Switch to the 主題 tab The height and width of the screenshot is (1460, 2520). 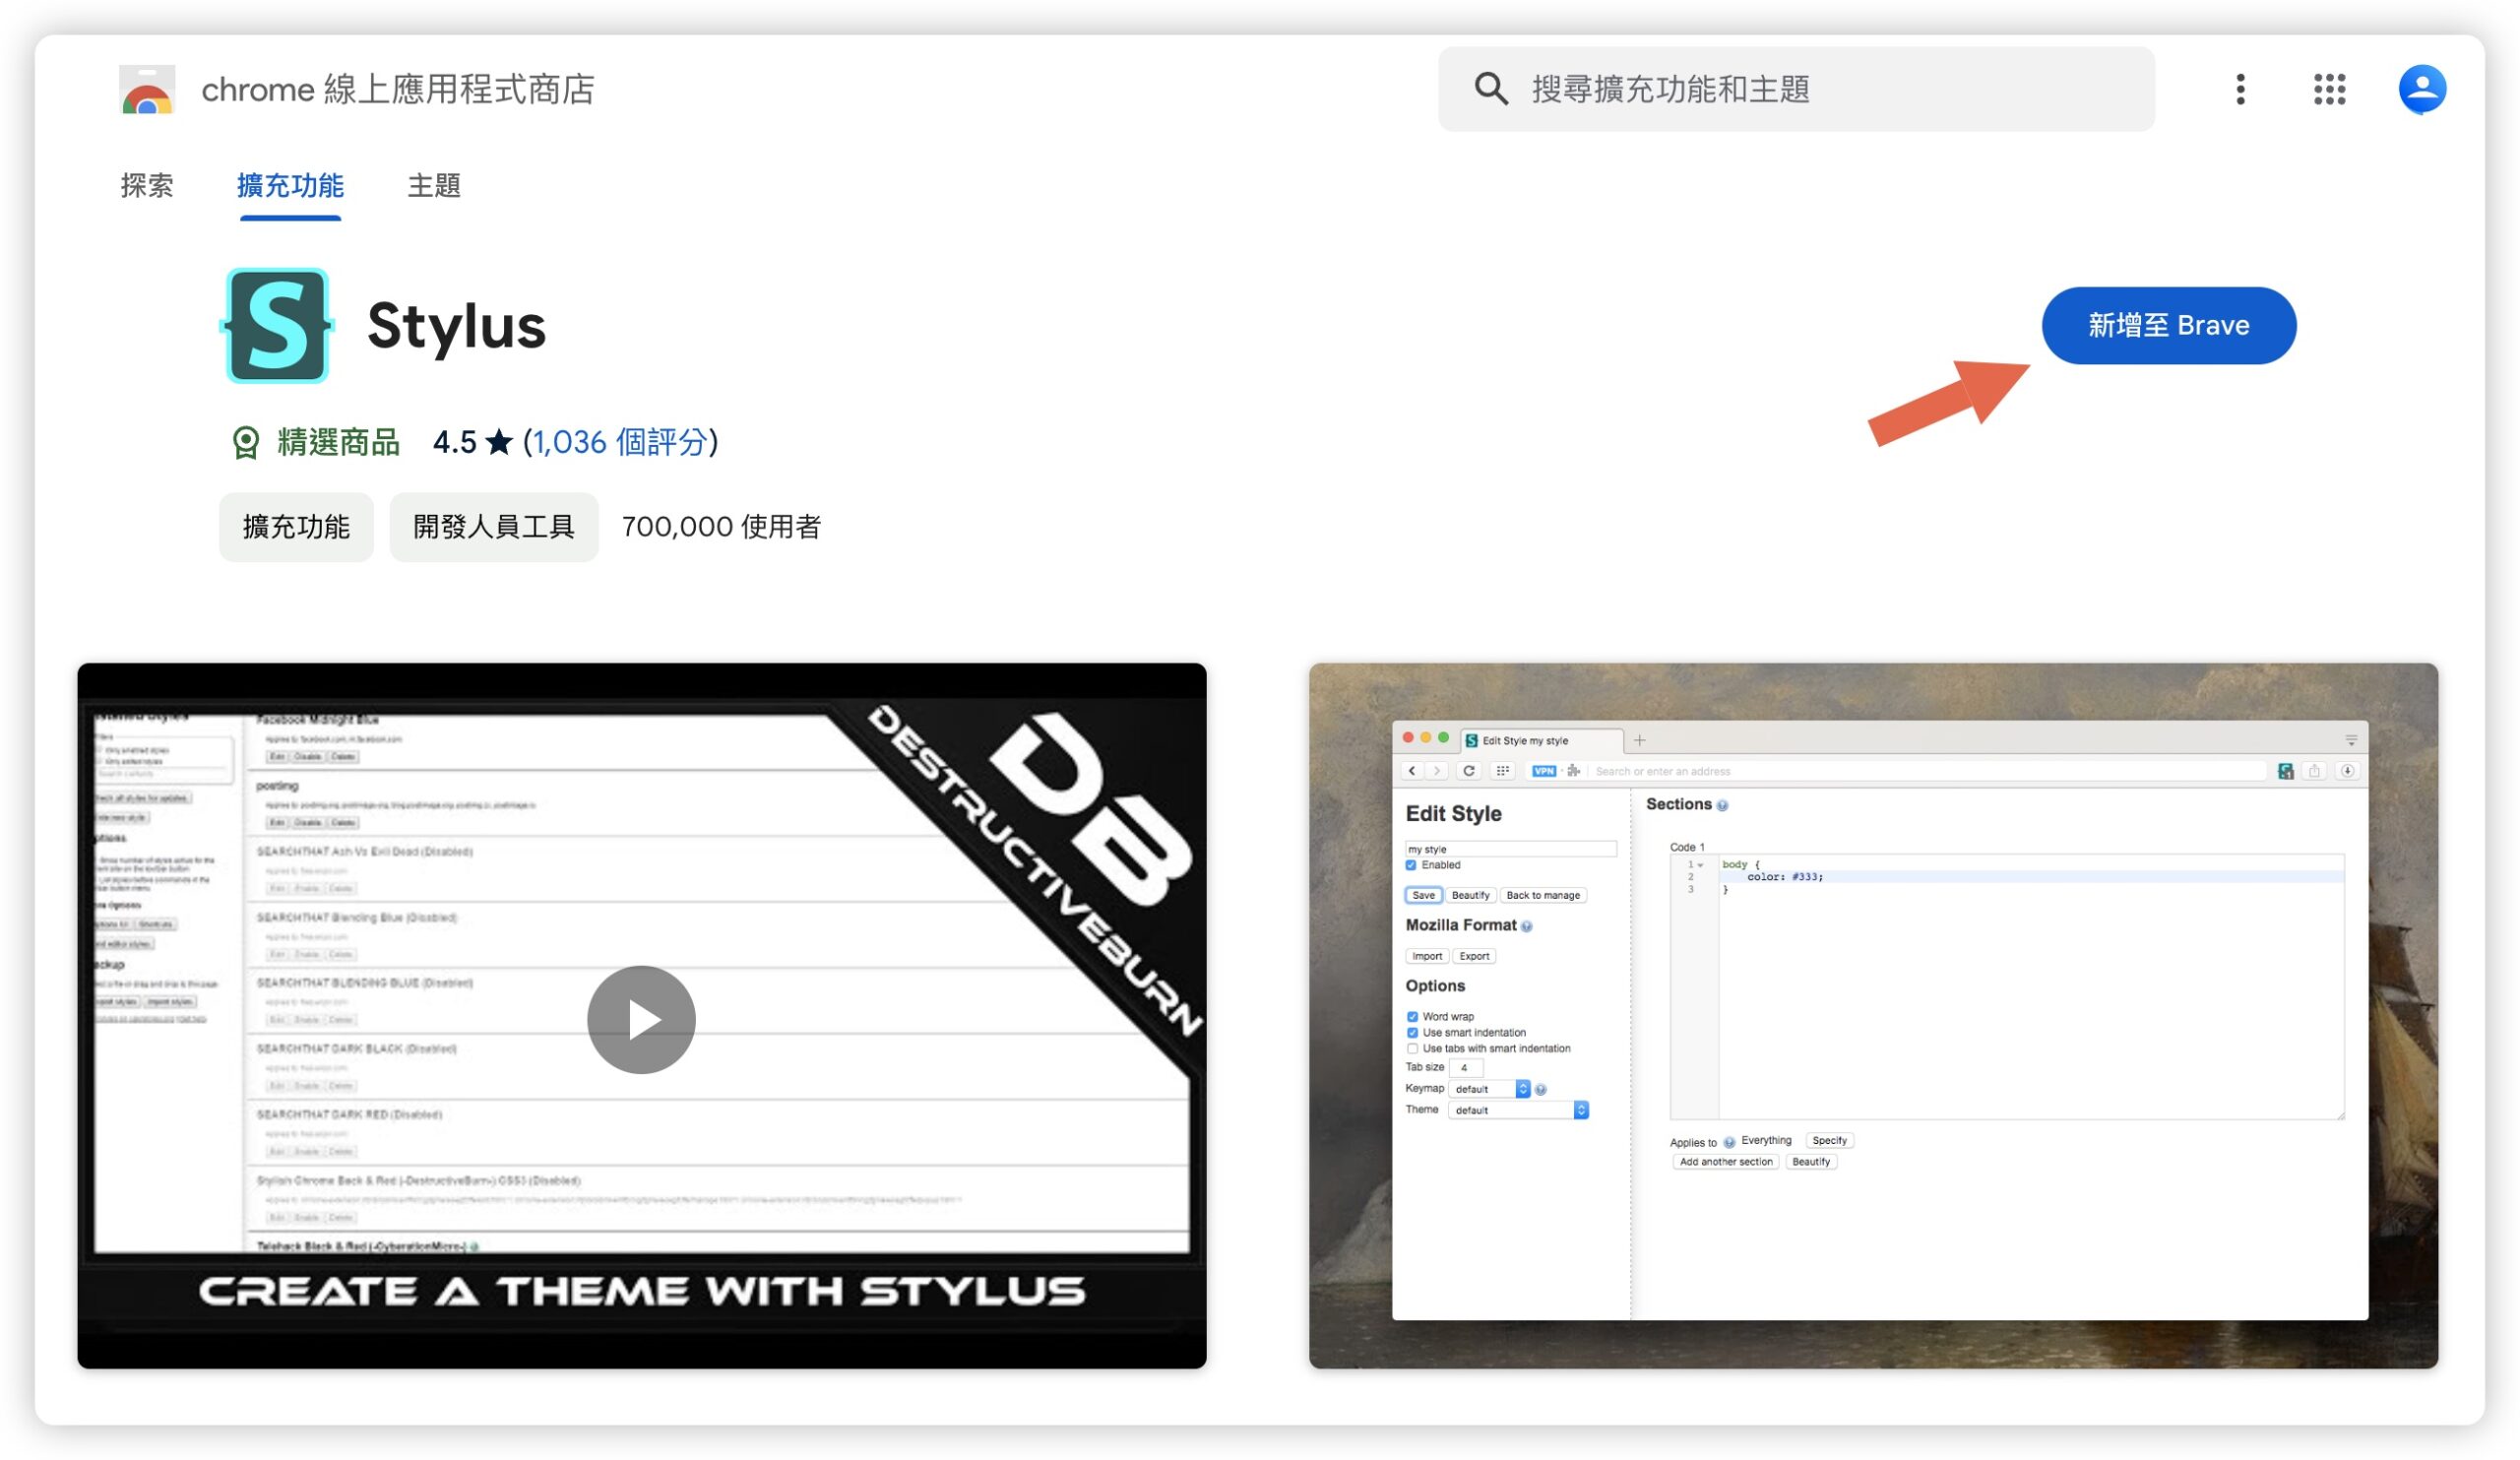pos(434,185)
